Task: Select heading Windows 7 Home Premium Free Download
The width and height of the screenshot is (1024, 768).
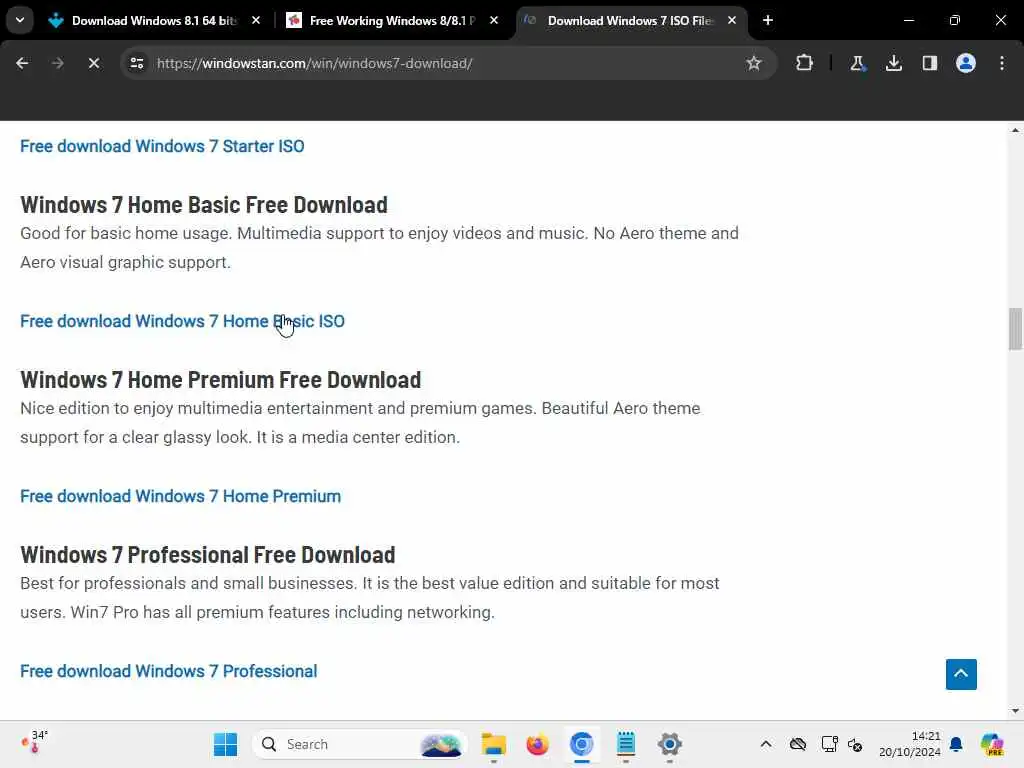Action: 221,379
